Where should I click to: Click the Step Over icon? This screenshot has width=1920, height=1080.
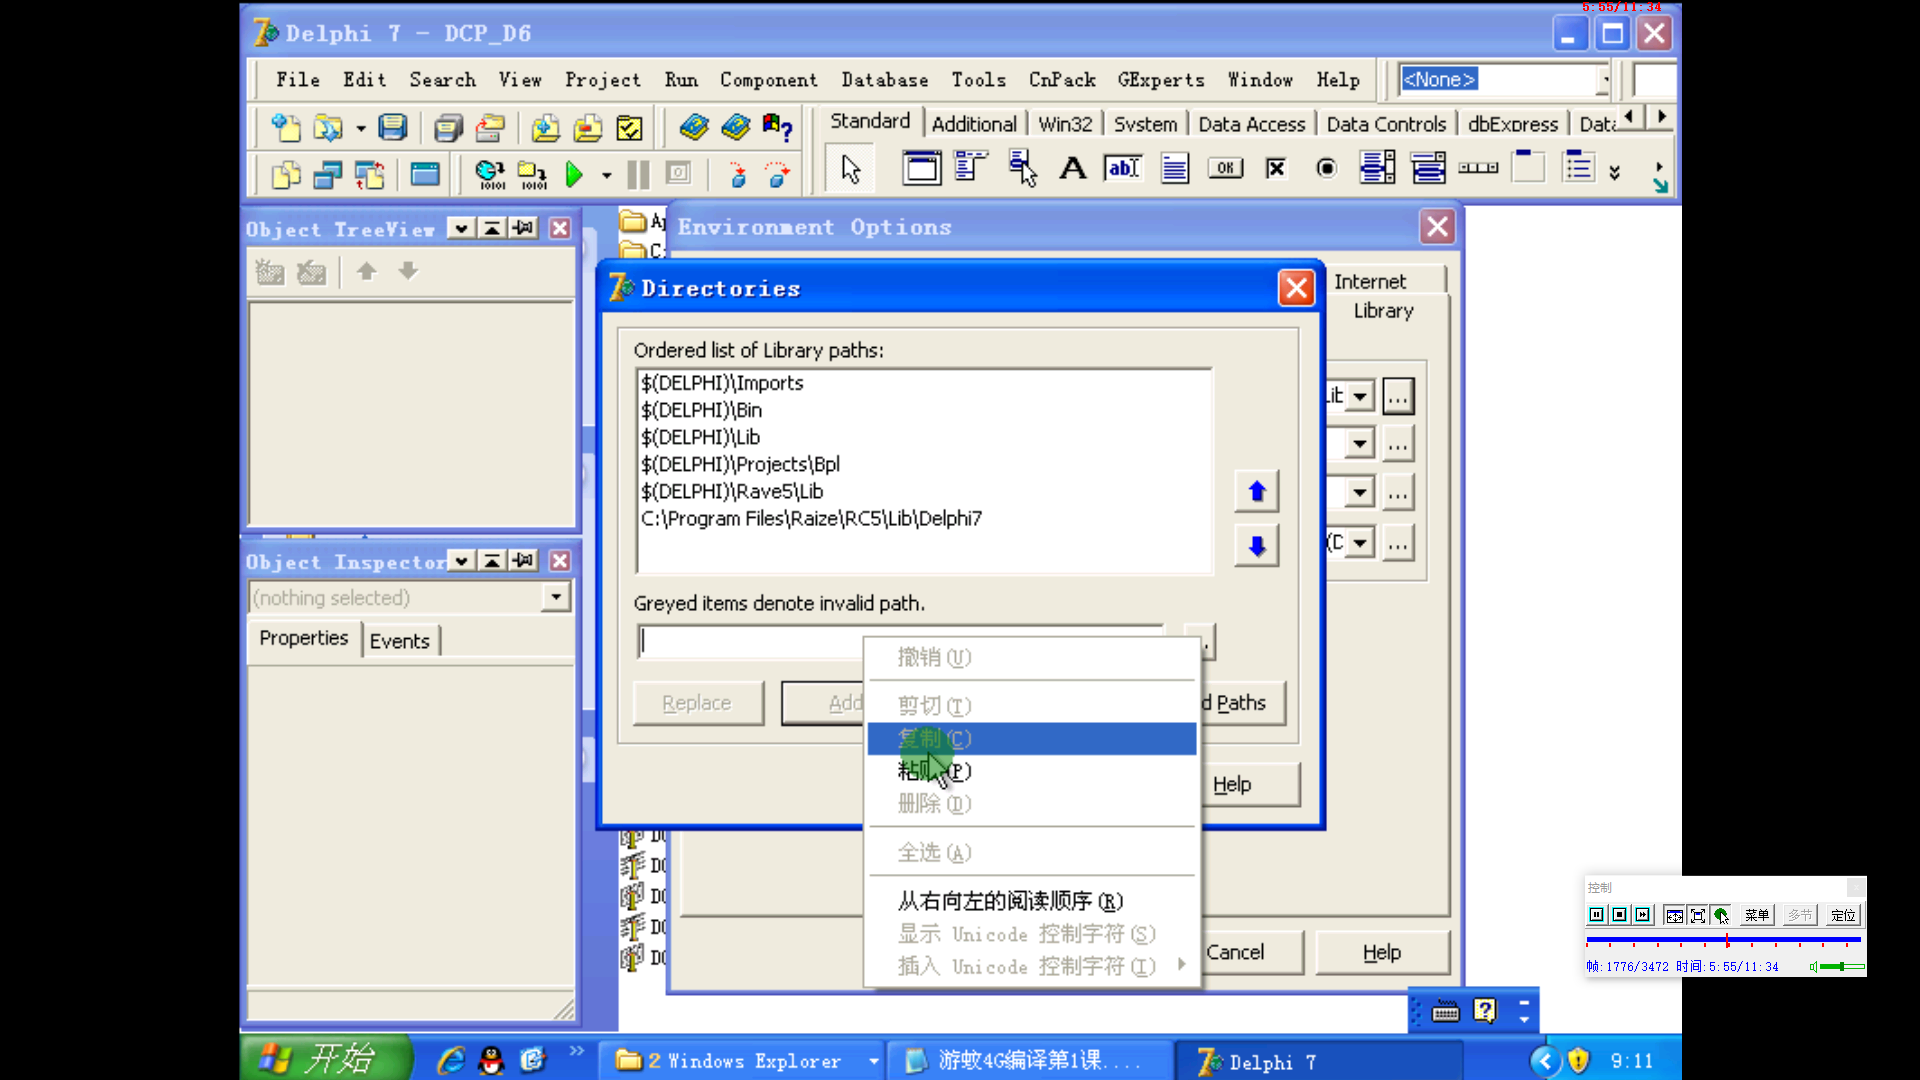778,175
